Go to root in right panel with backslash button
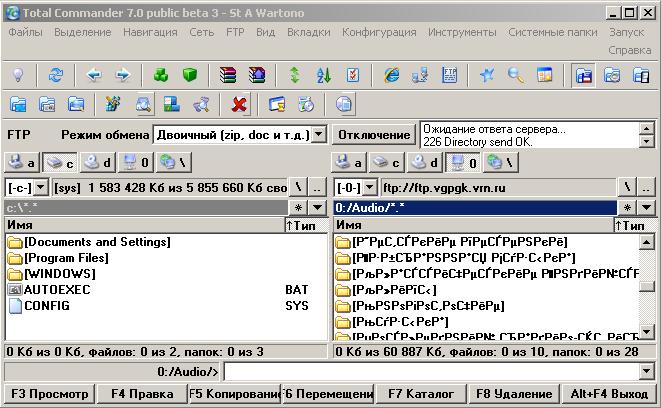This screenshot has height=408, width=661. [627, 187]
